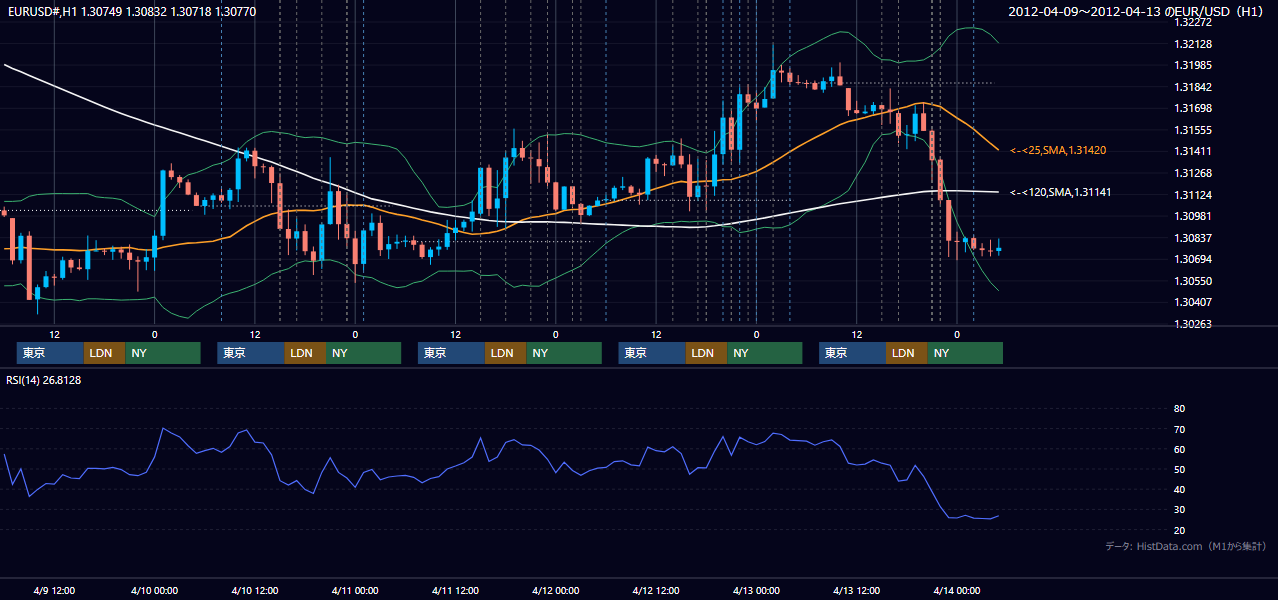Click the 4/13 12:00 time axis label
Viewport: 1278px width, 600px height.
pyautogui.click(x=857, y=590)
